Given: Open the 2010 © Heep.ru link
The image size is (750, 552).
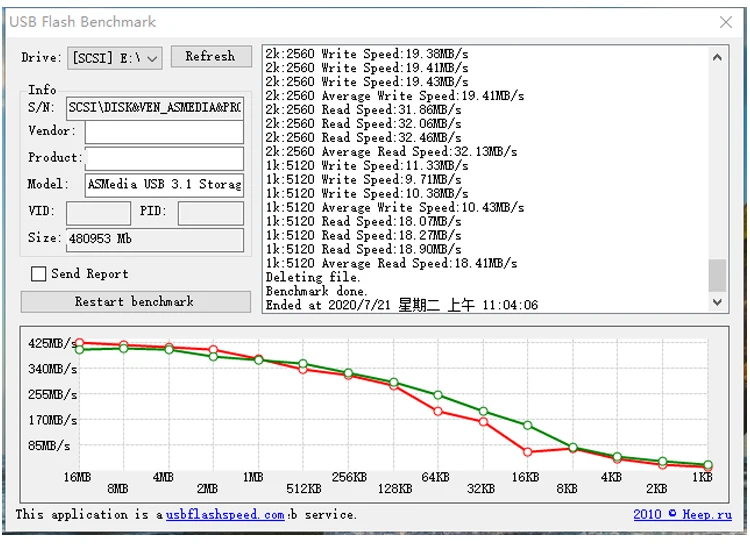Looking at the screenshot, I should point(682,515).
